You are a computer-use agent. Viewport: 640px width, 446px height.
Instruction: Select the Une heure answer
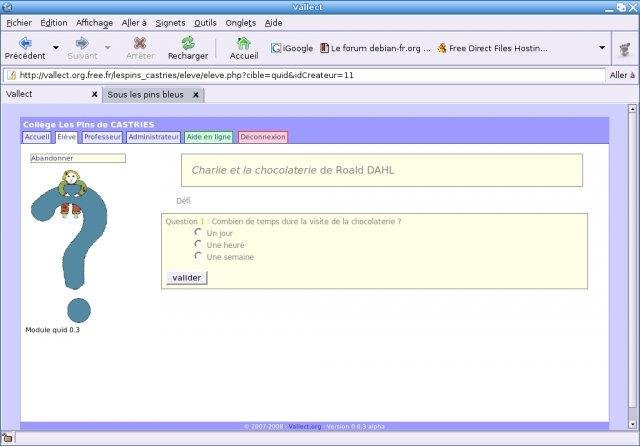(x=198, y=244)
